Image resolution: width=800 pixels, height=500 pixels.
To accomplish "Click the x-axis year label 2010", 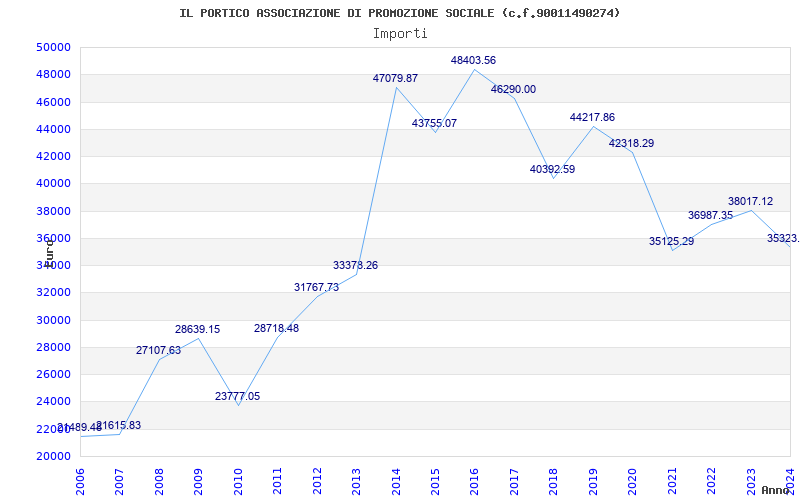I will click(238, 482).
